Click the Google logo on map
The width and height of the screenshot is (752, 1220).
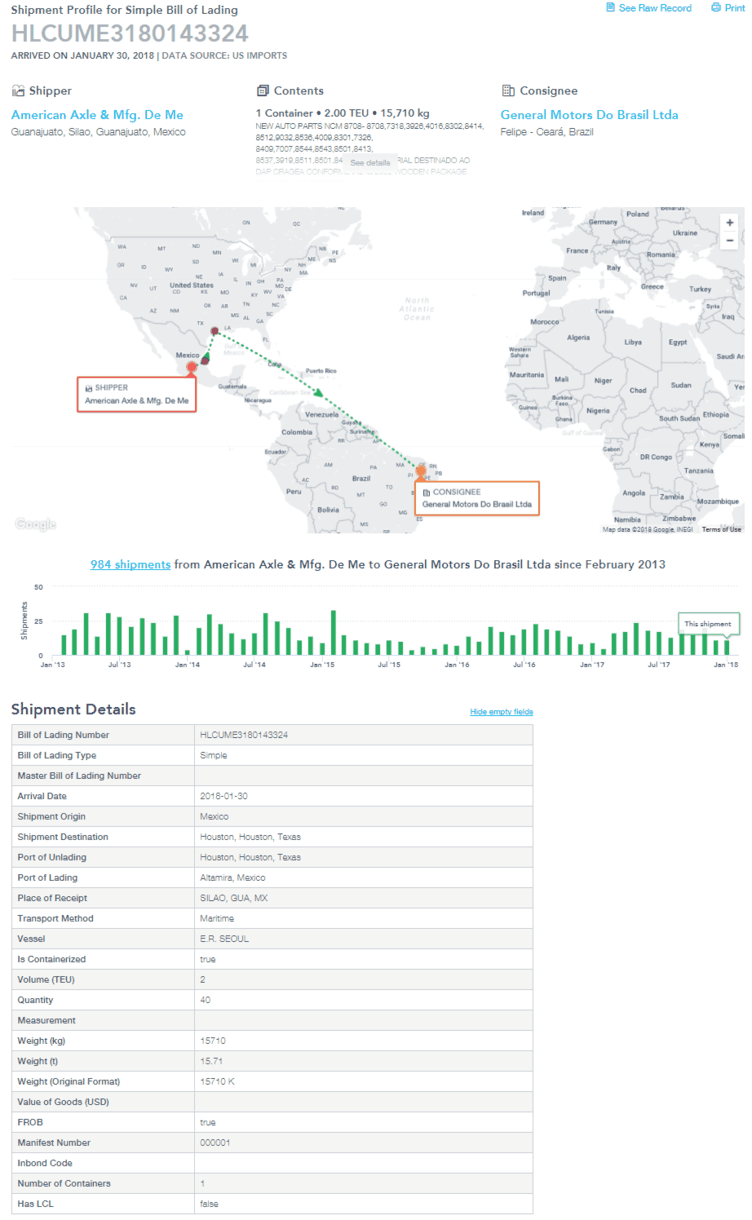[36, 525]
